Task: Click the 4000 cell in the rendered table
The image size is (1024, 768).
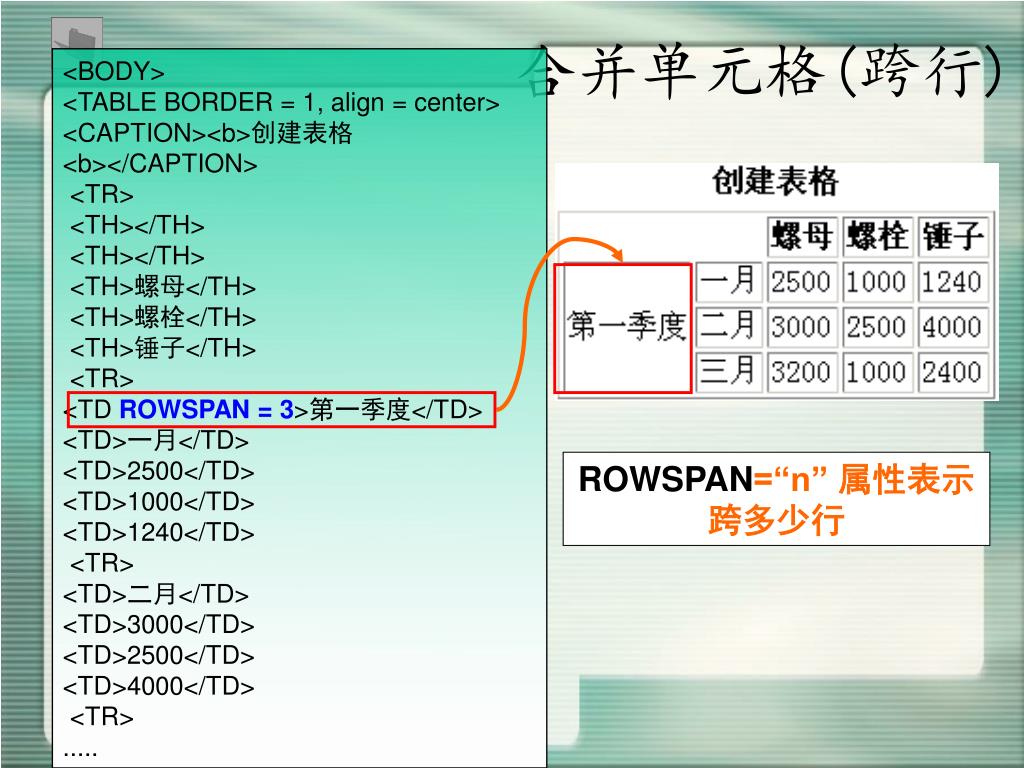Action: pos(953,327)
